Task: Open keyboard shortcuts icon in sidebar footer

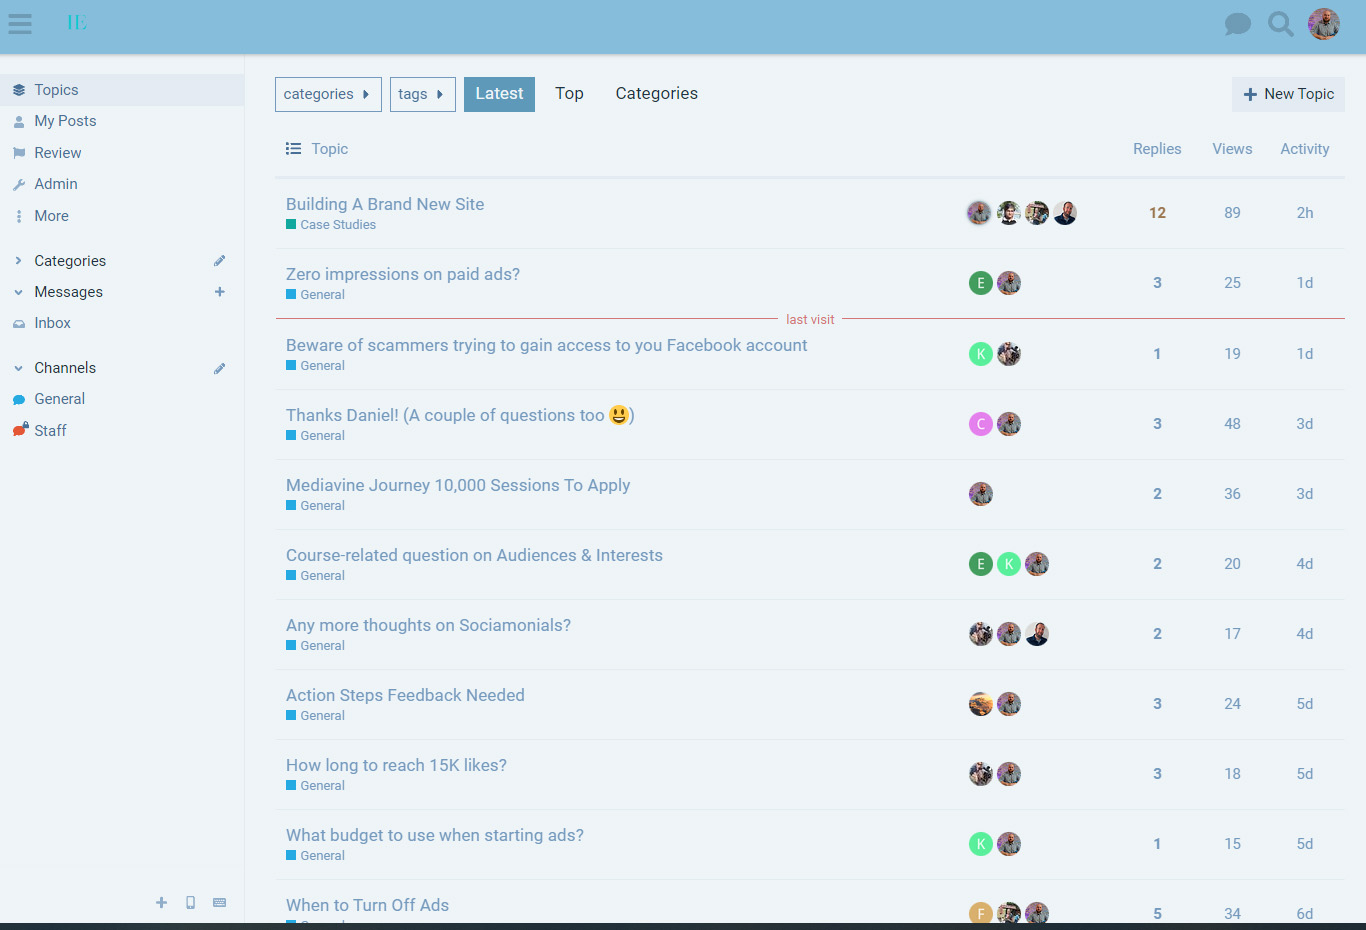Action: 219,903
